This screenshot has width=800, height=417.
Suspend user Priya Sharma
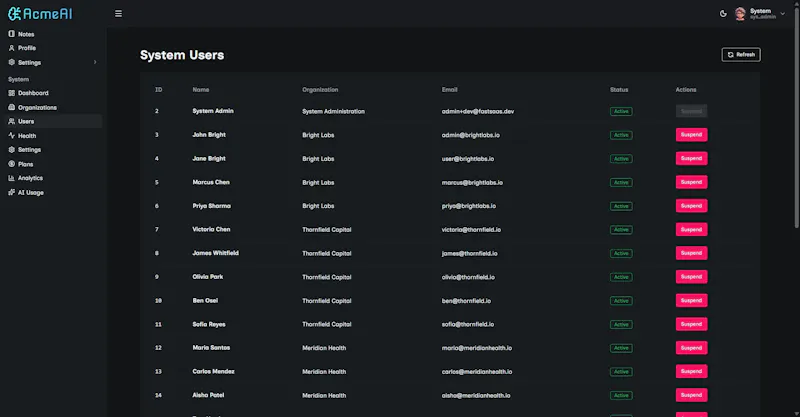point(691,206)
